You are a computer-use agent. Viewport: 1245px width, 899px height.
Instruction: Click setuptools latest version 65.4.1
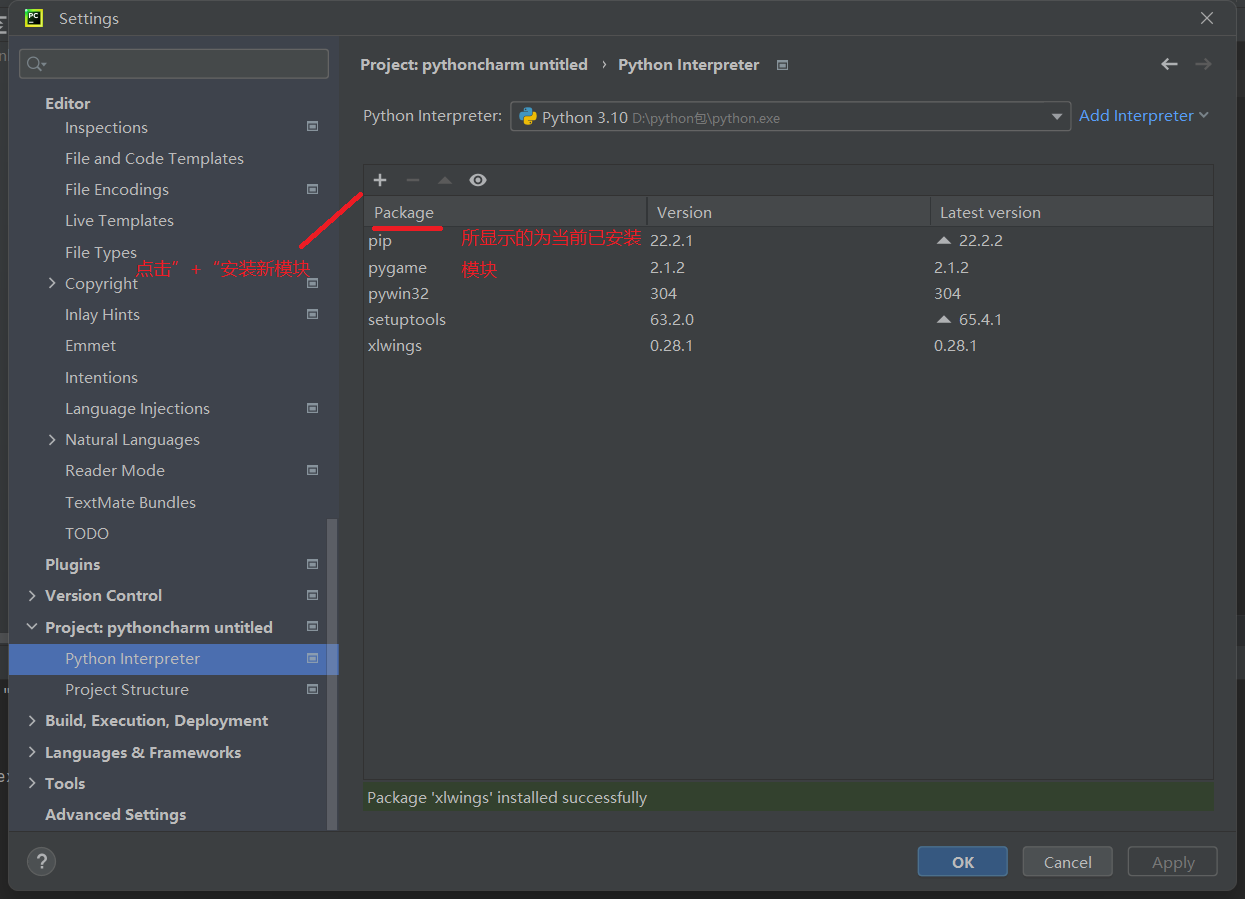point(980,320)
